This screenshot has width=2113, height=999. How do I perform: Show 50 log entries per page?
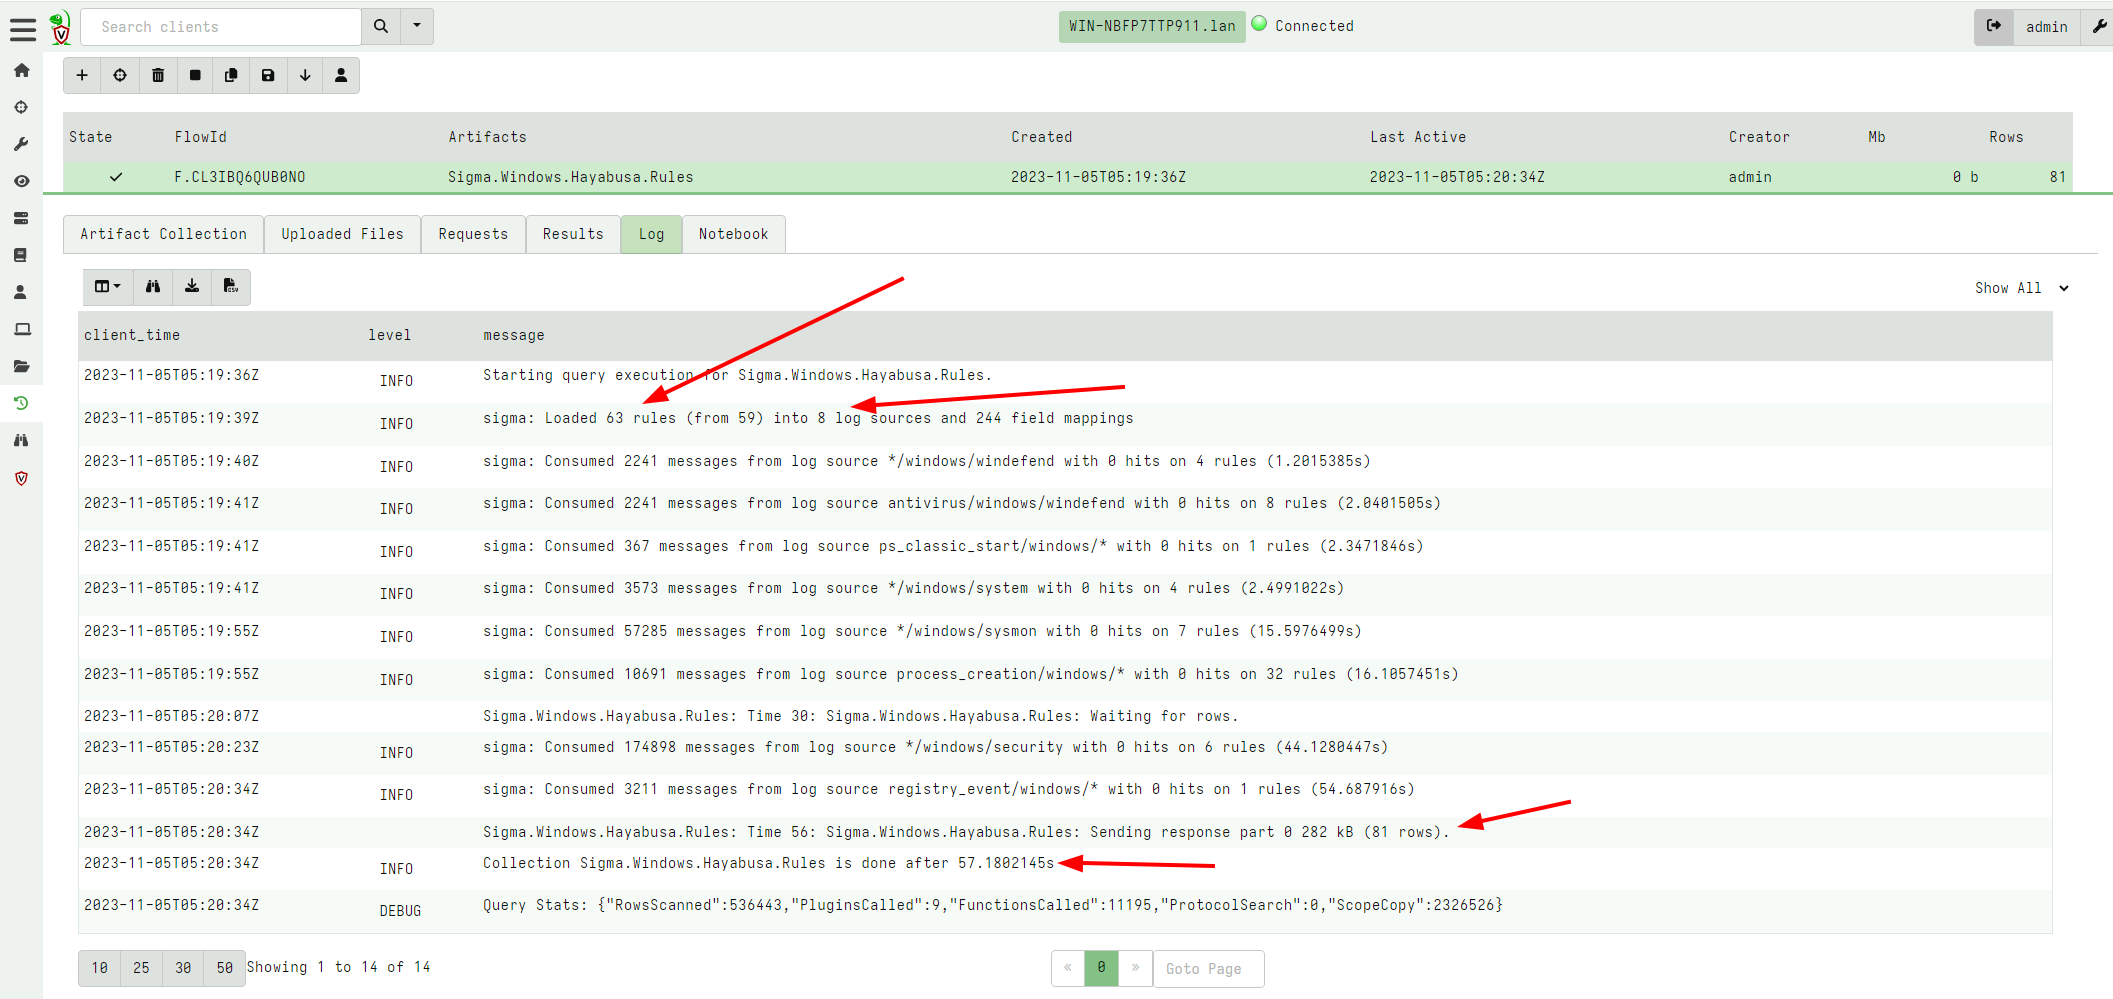click(x=224, y=967)
